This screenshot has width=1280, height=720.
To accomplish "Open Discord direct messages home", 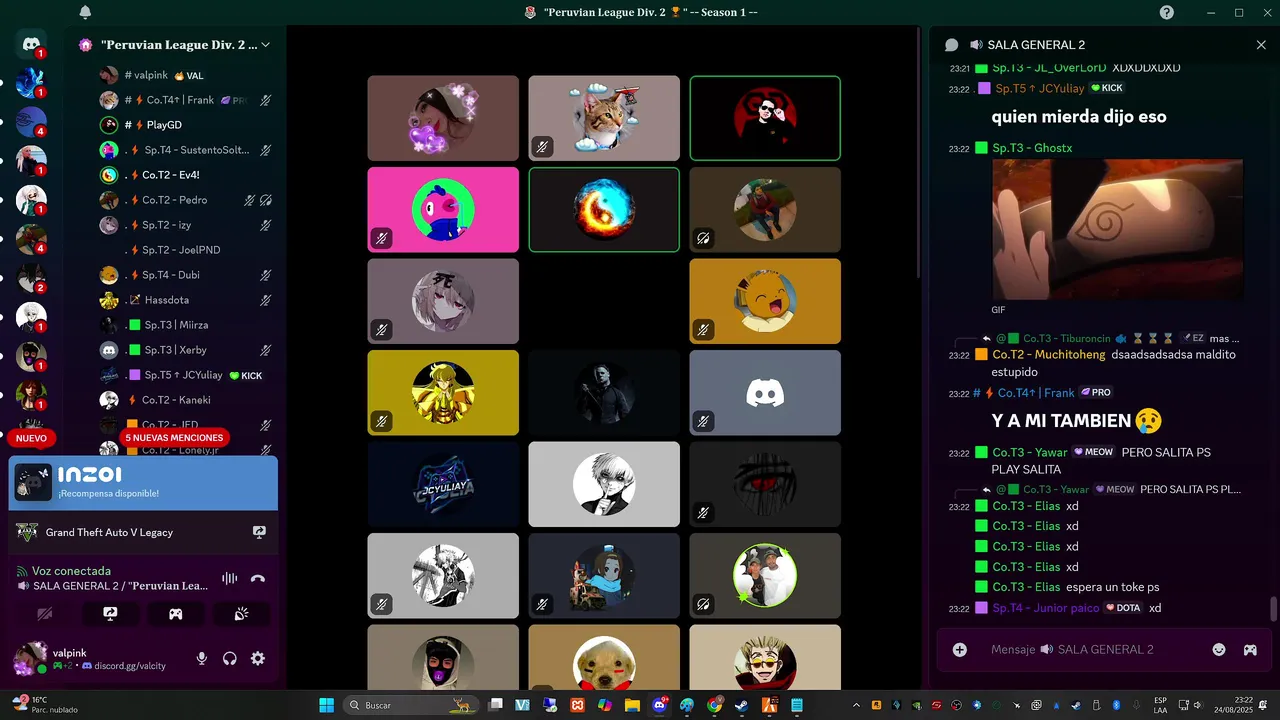I will tap(31, 44).
